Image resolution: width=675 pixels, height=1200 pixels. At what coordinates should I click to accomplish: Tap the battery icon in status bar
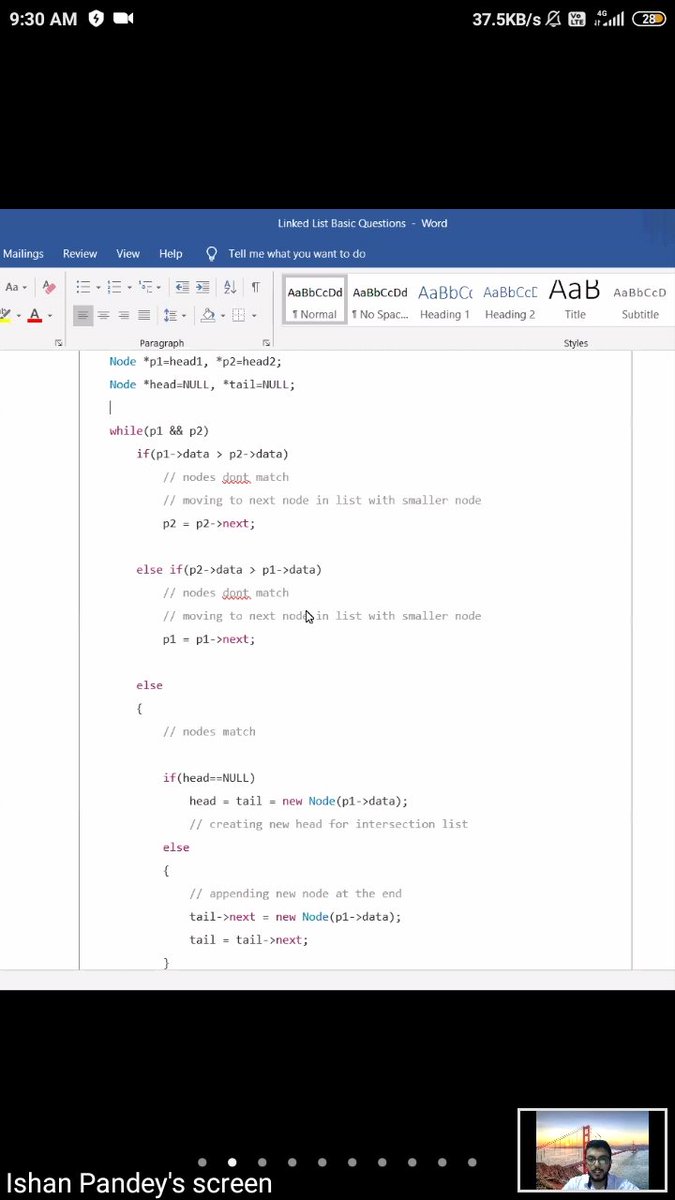[651, 18]
